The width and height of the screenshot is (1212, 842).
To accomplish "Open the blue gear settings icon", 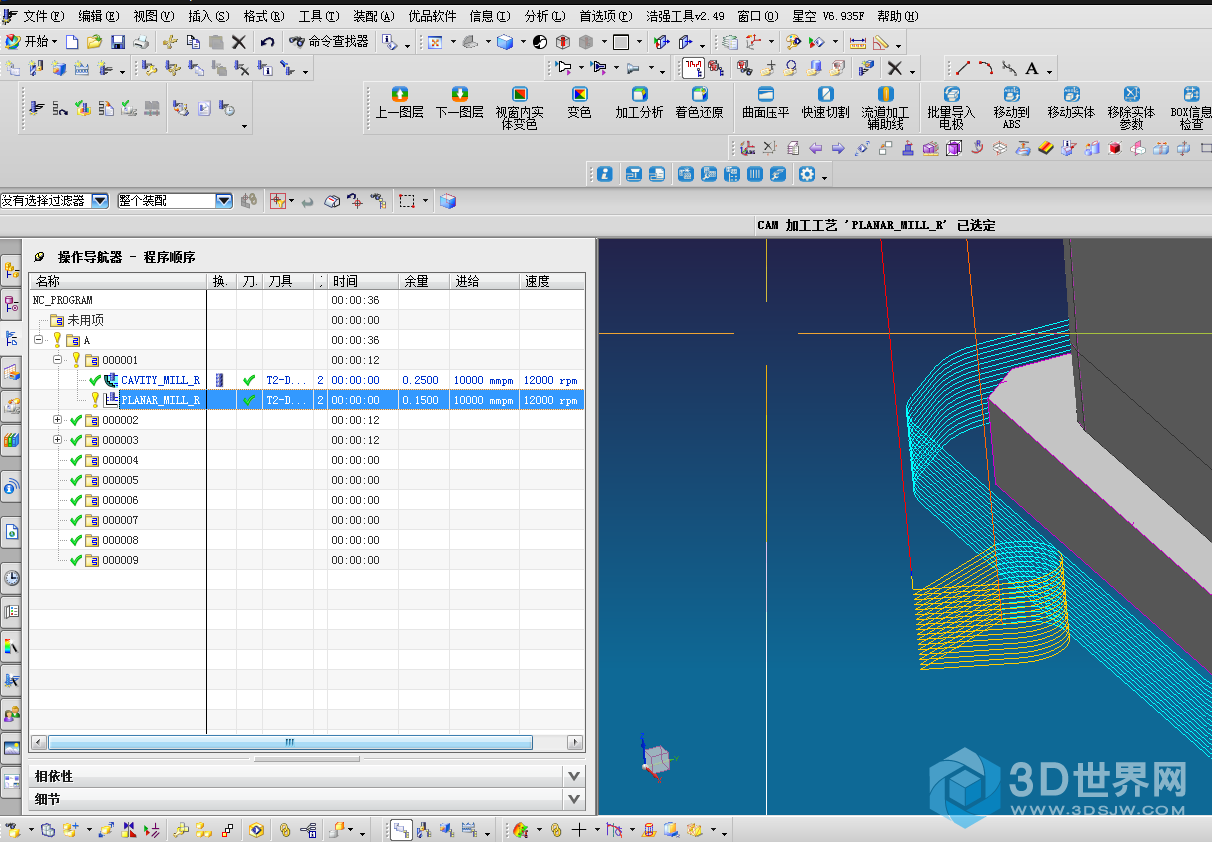I will pyautogui.click(x=806, y=174).
